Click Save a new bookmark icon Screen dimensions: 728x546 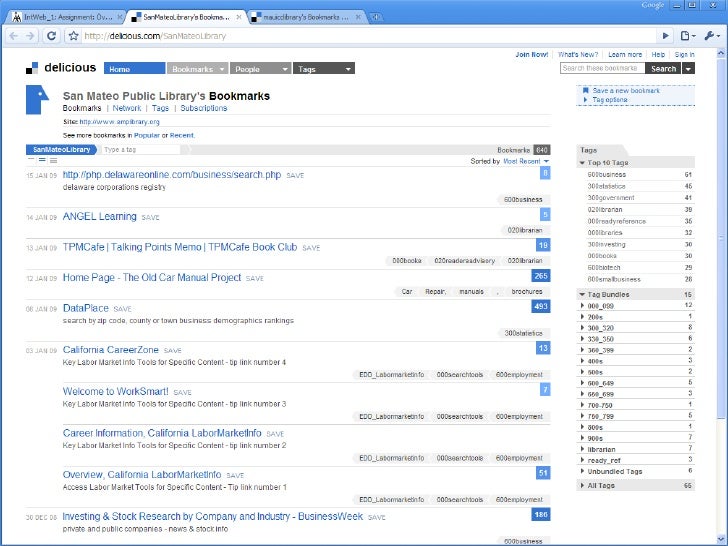tap(585, 91)
